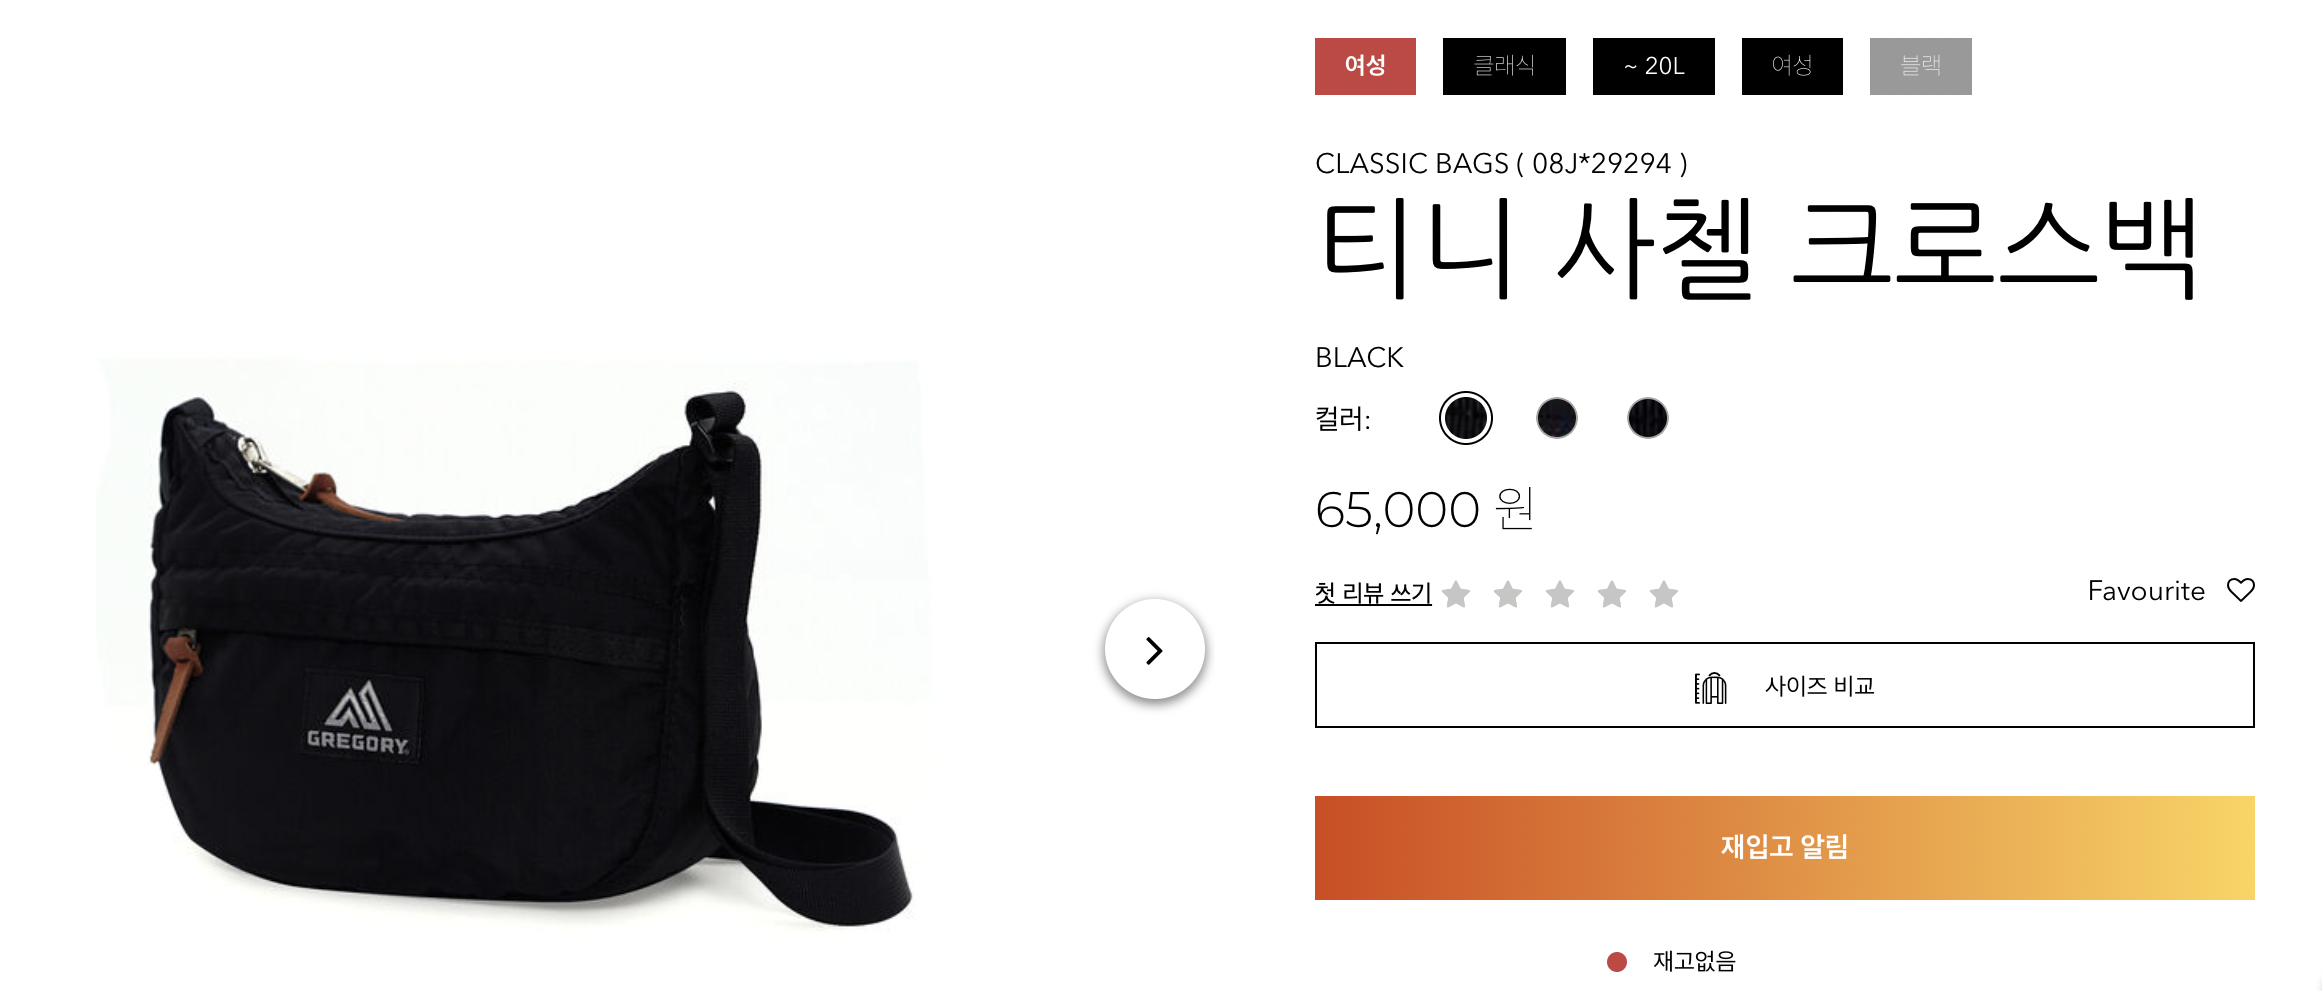The height and width of the screenshot is (991, 2322).
Task: Select the ringed BLACK color swatch
Action: (1466, 418)
